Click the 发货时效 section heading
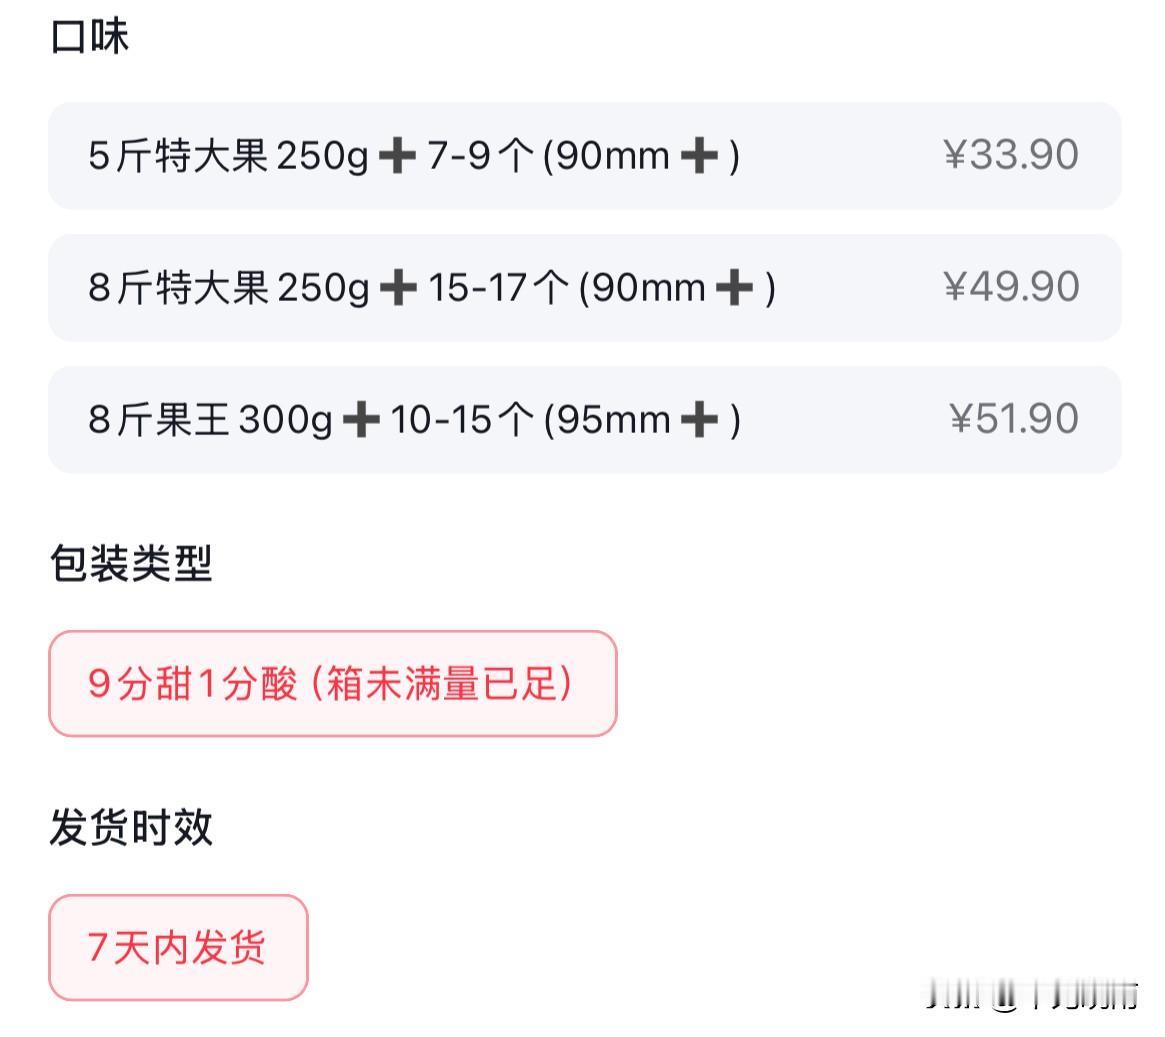The width and height of the screenshot is (1165, 1037). pyautogui.click(x=132, y=827)
